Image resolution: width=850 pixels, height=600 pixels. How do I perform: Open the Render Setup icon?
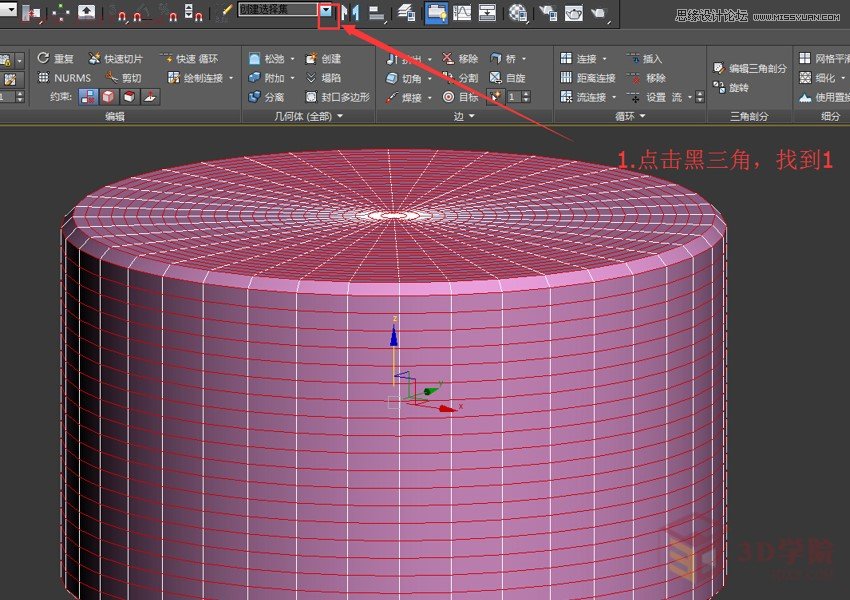coord(548,12)
